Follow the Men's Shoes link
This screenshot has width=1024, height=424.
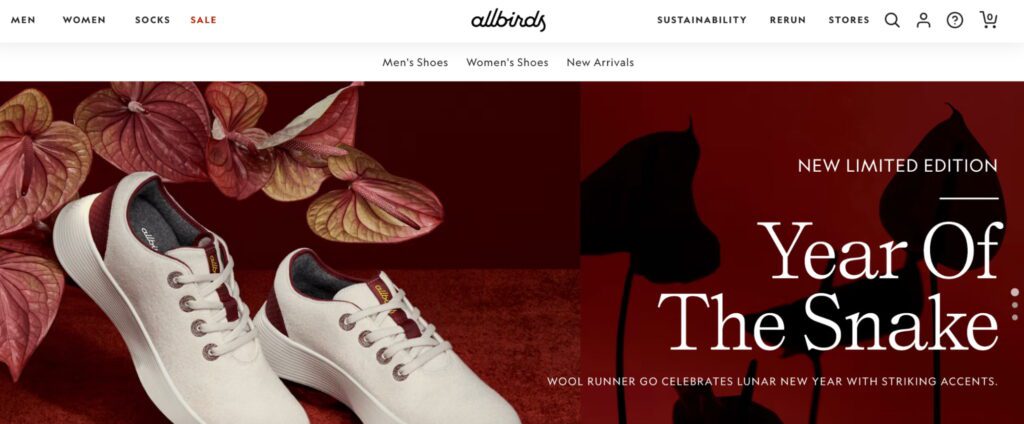(415, 63)
